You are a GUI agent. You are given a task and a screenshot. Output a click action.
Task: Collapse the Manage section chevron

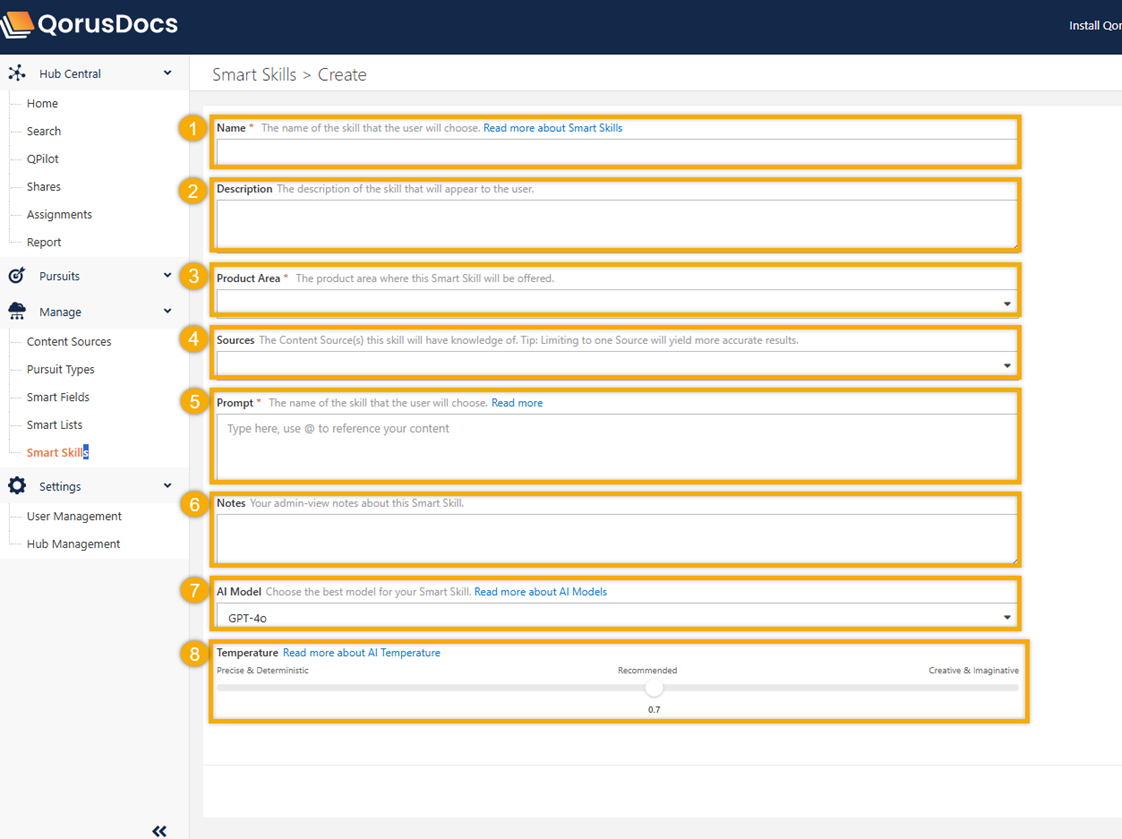click(x=167, y=312)
